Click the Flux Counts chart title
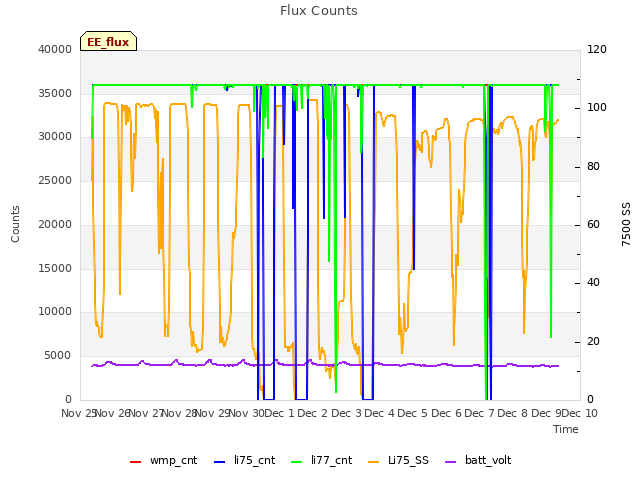Image resolution: width=640 pixels, height=480 pixels. [319, 11]
